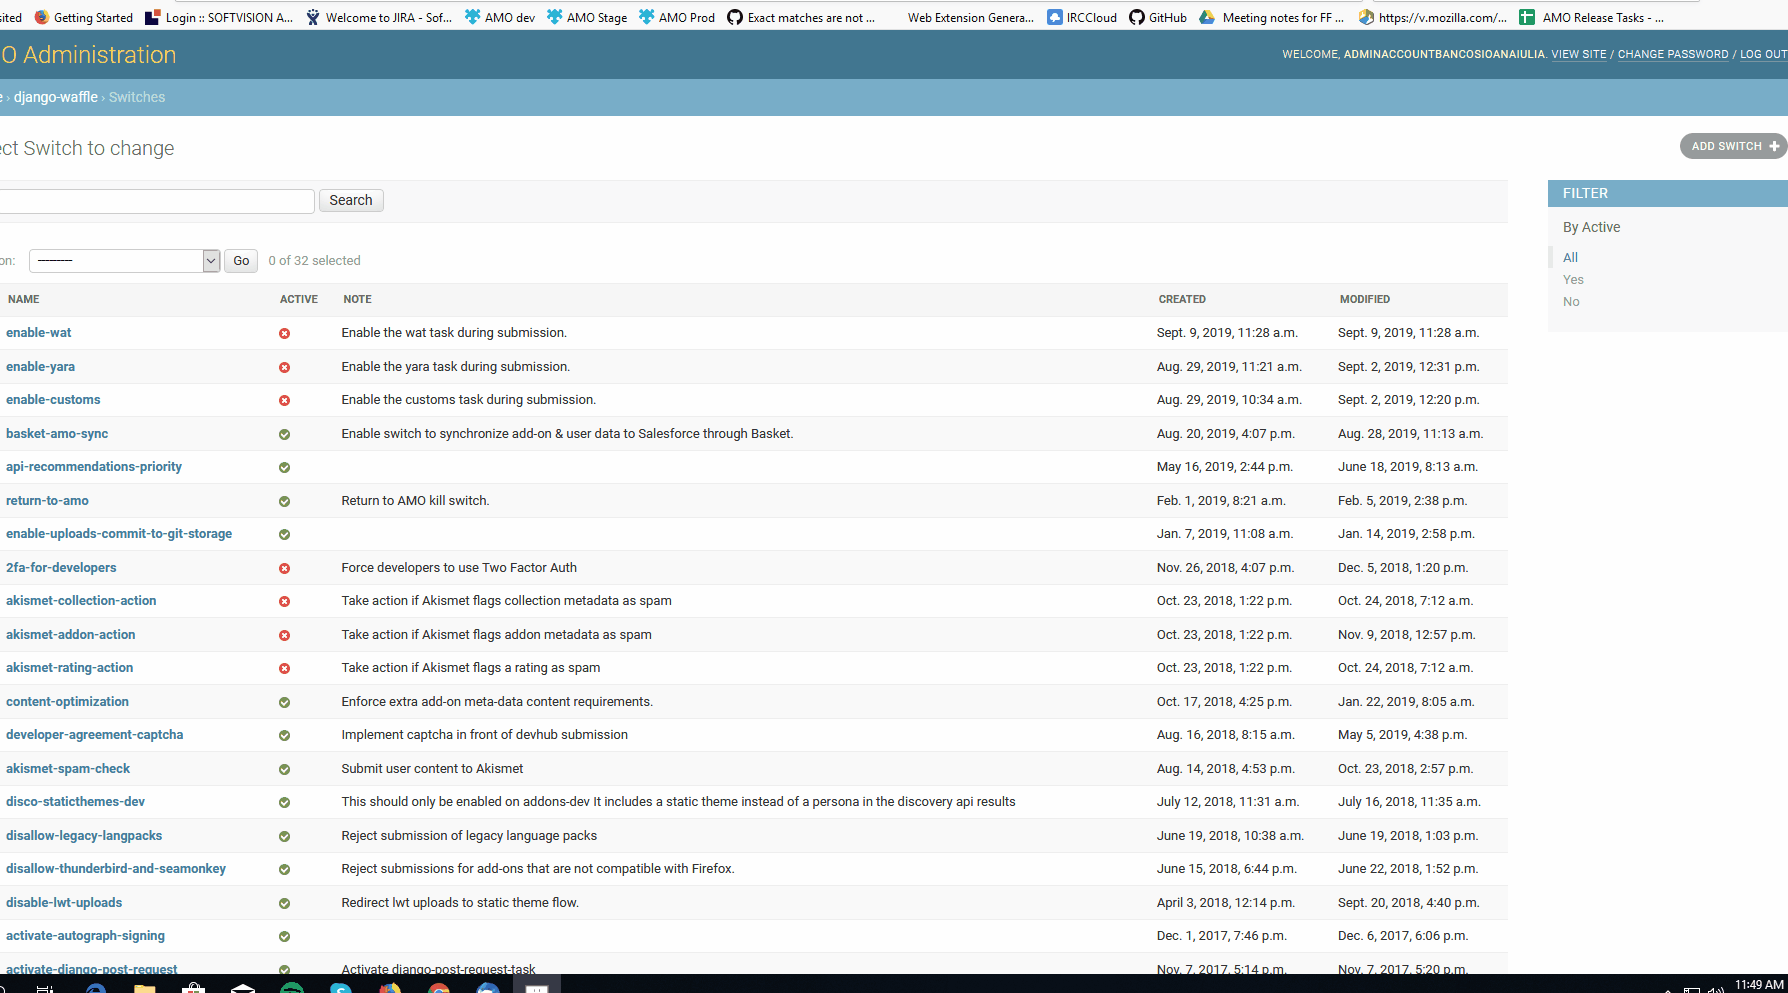The image size is (1788, 993).
Task: Open the Getting Started Firefox bookmark
Action: 84,17
